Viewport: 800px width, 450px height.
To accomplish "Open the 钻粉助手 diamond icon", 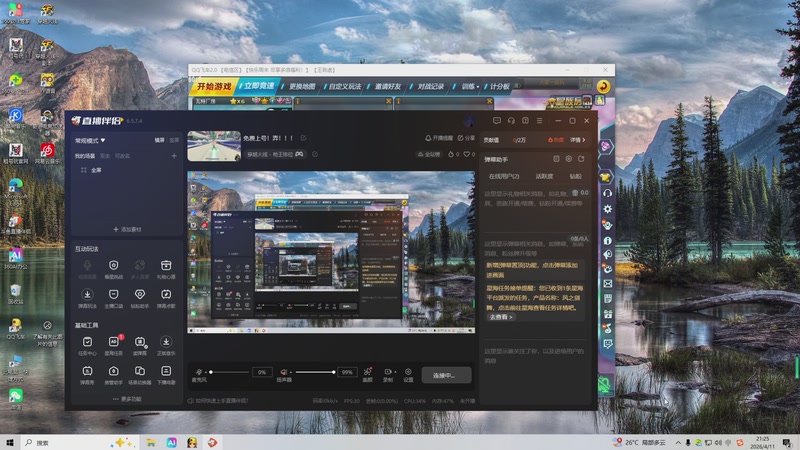I will (x=140, y=294).
